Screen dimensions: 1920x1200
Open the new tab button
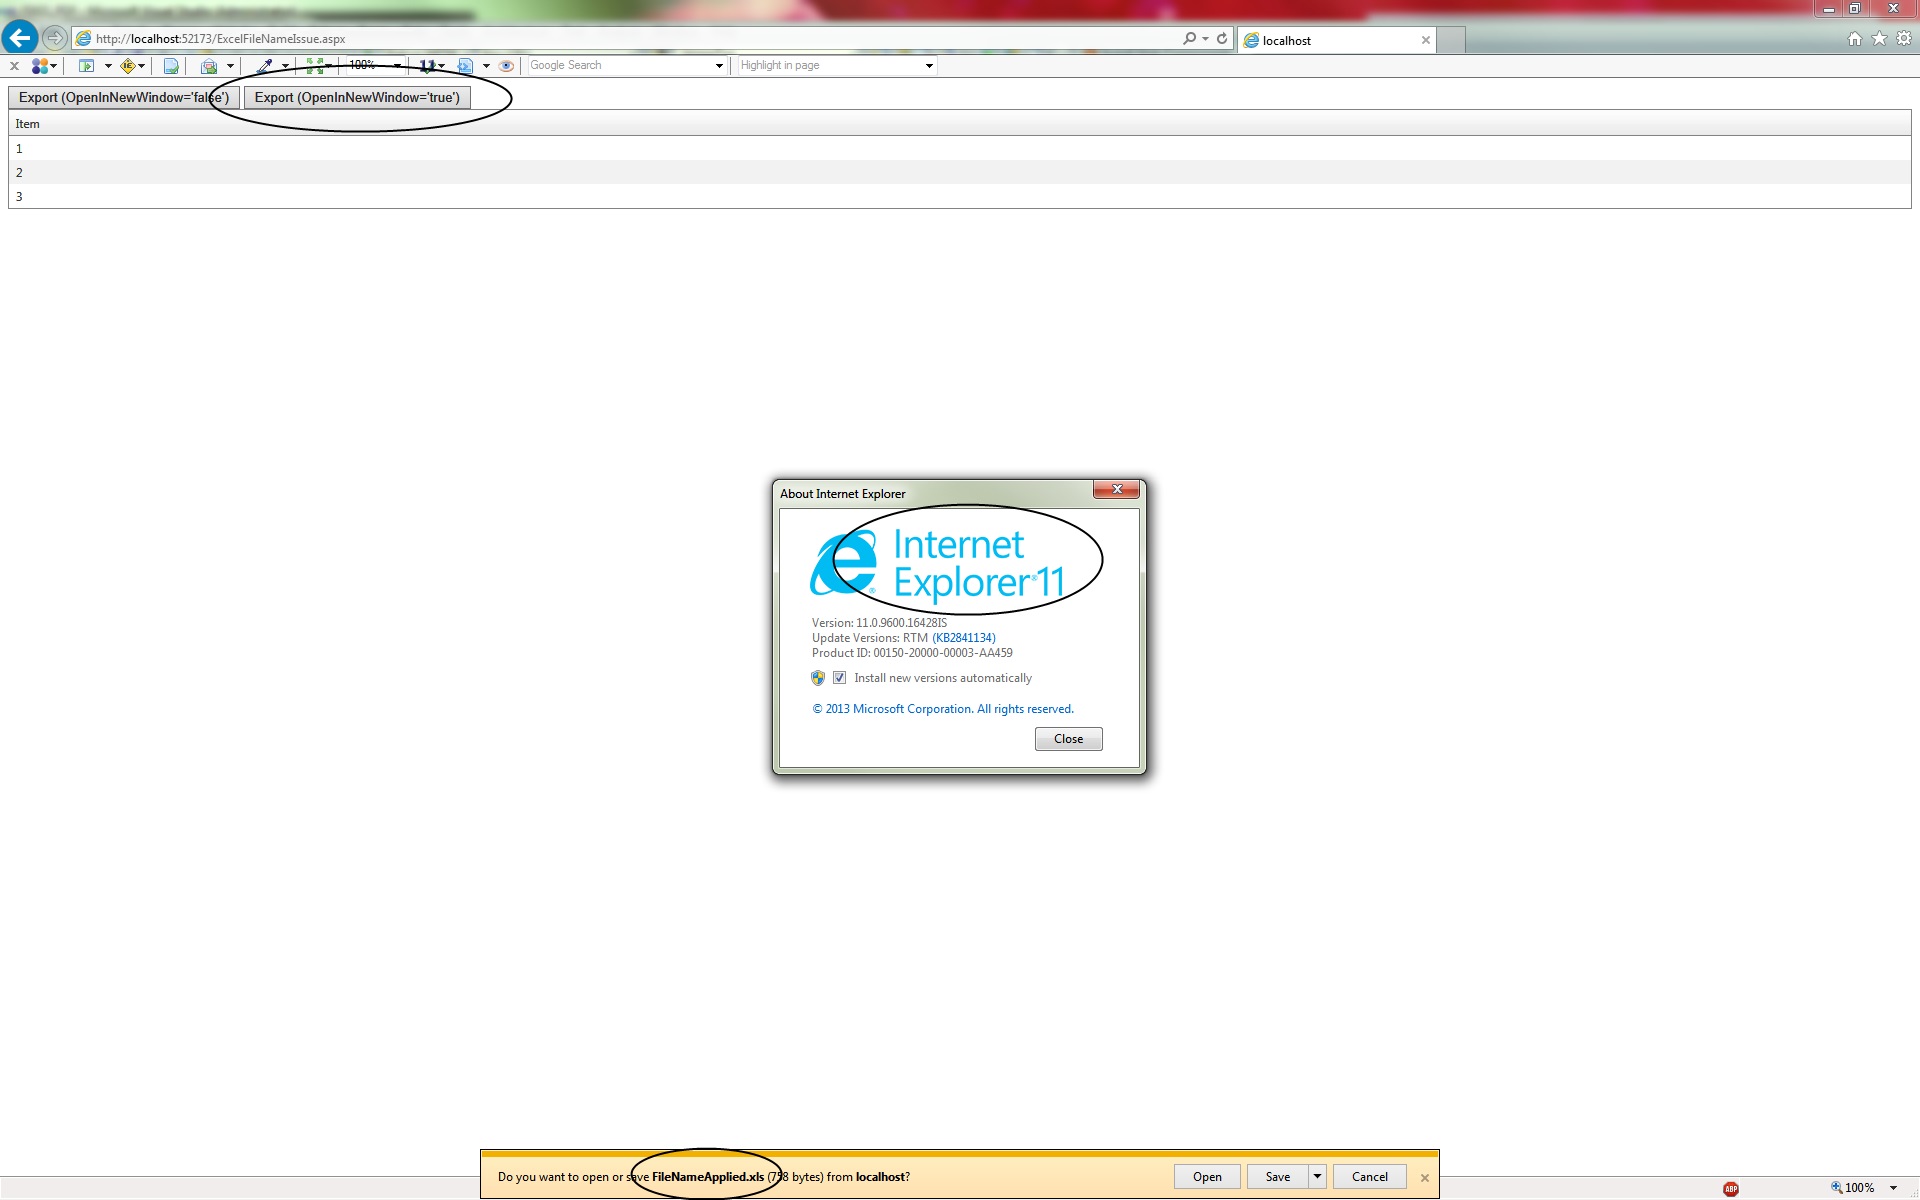tap(1452, 40)
